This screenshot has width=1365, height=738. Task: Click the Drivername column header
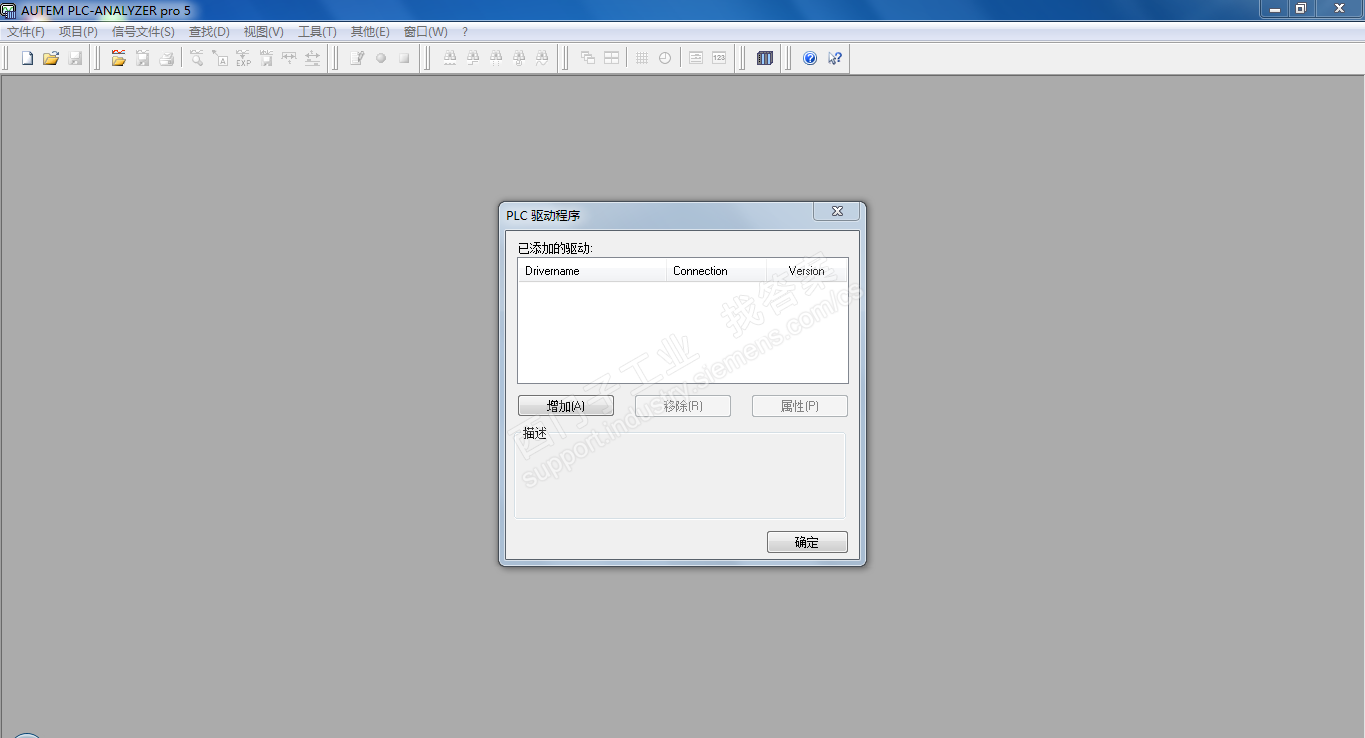[592, 271]
